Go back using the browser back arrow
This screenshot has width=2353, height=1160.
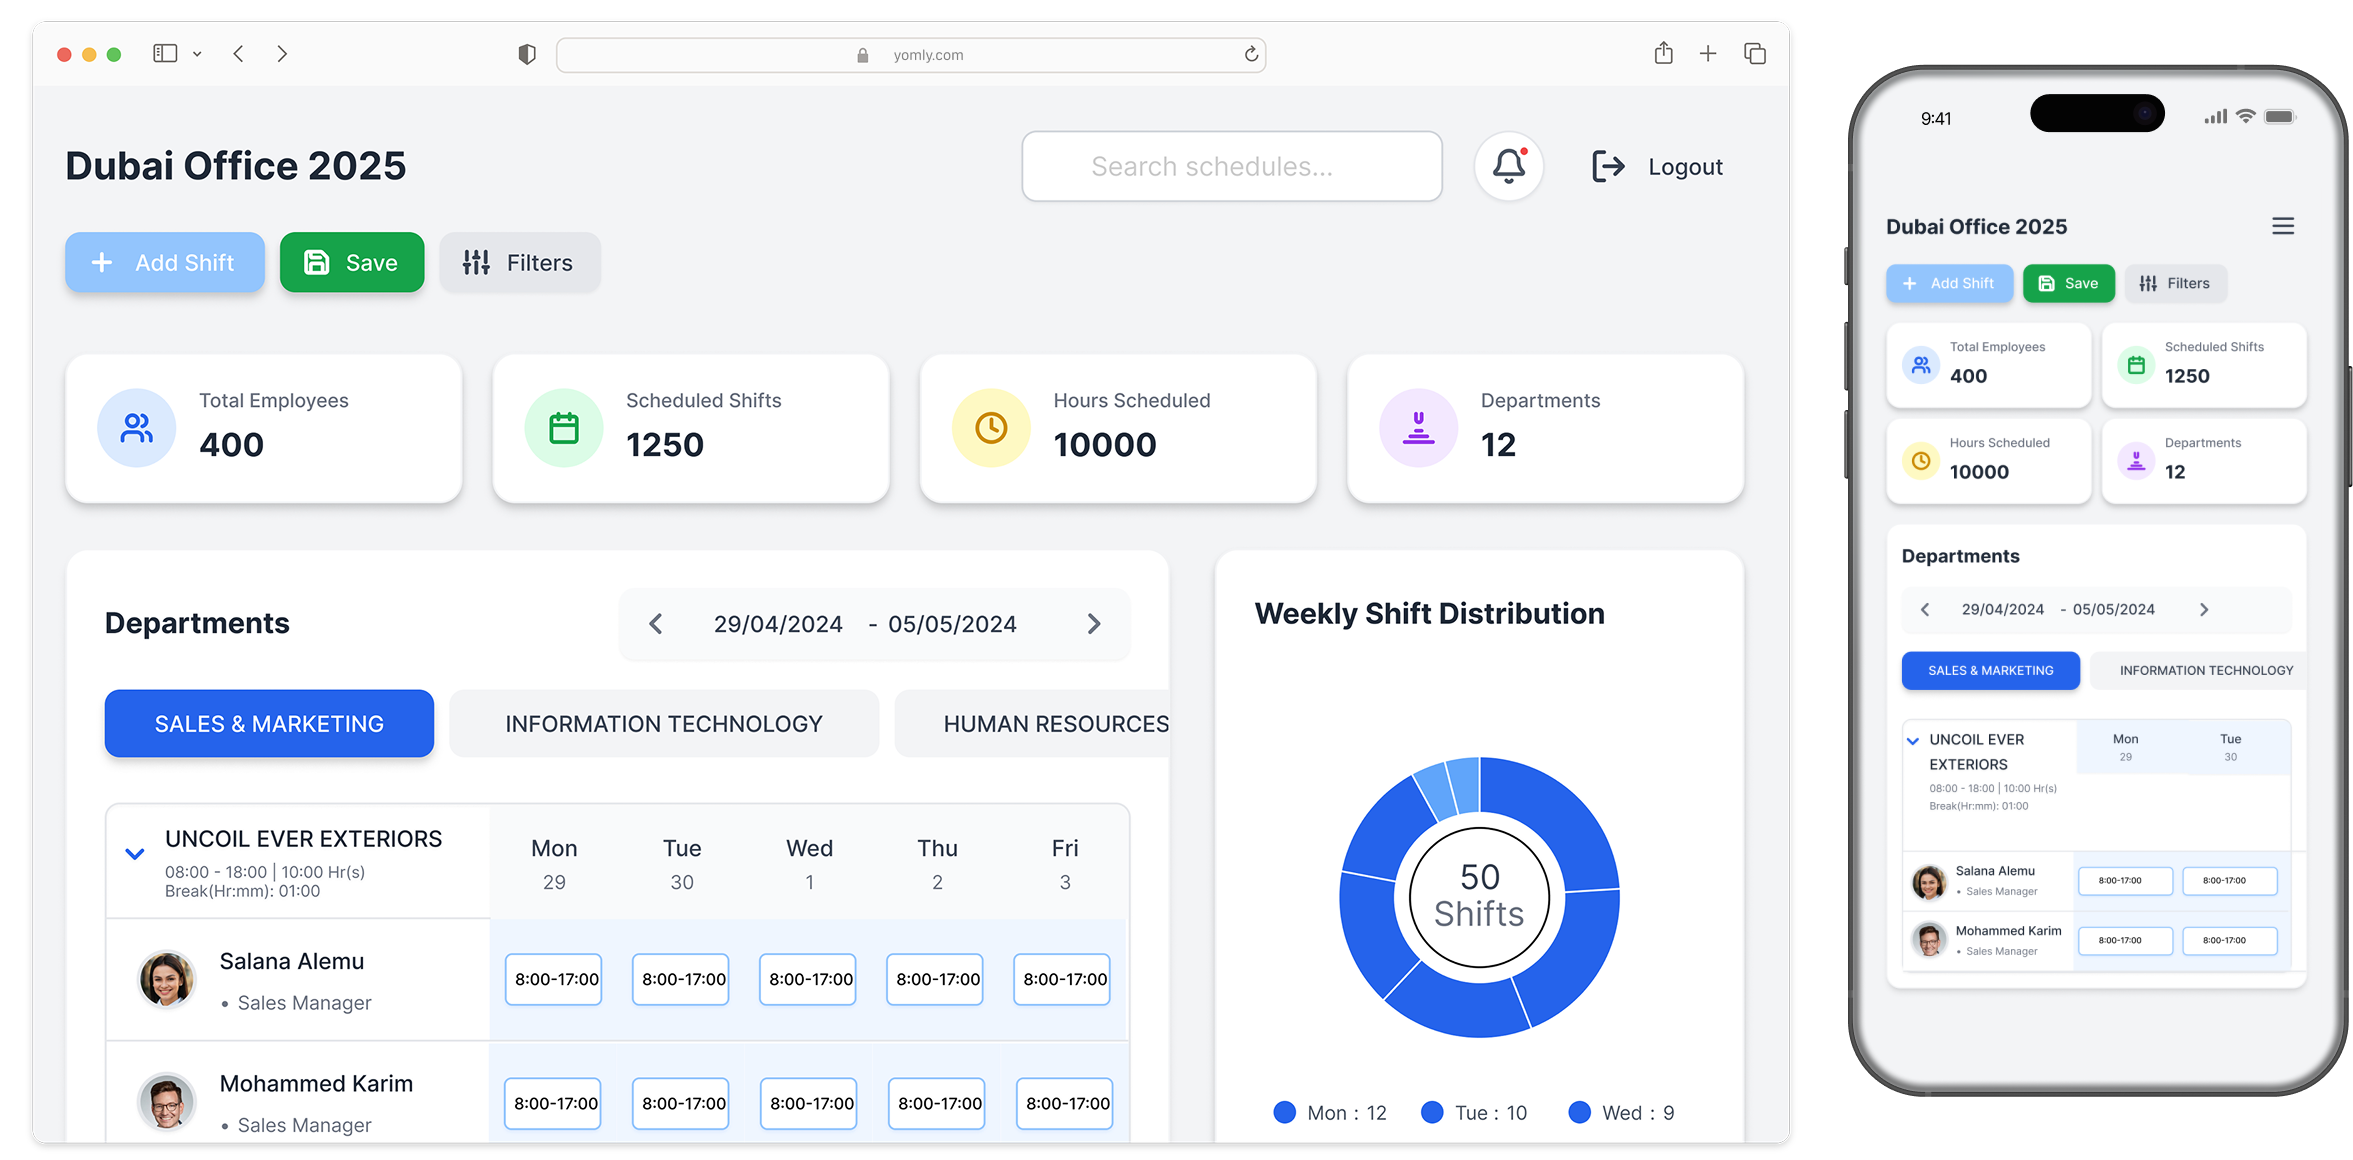[x=238, y=54]
